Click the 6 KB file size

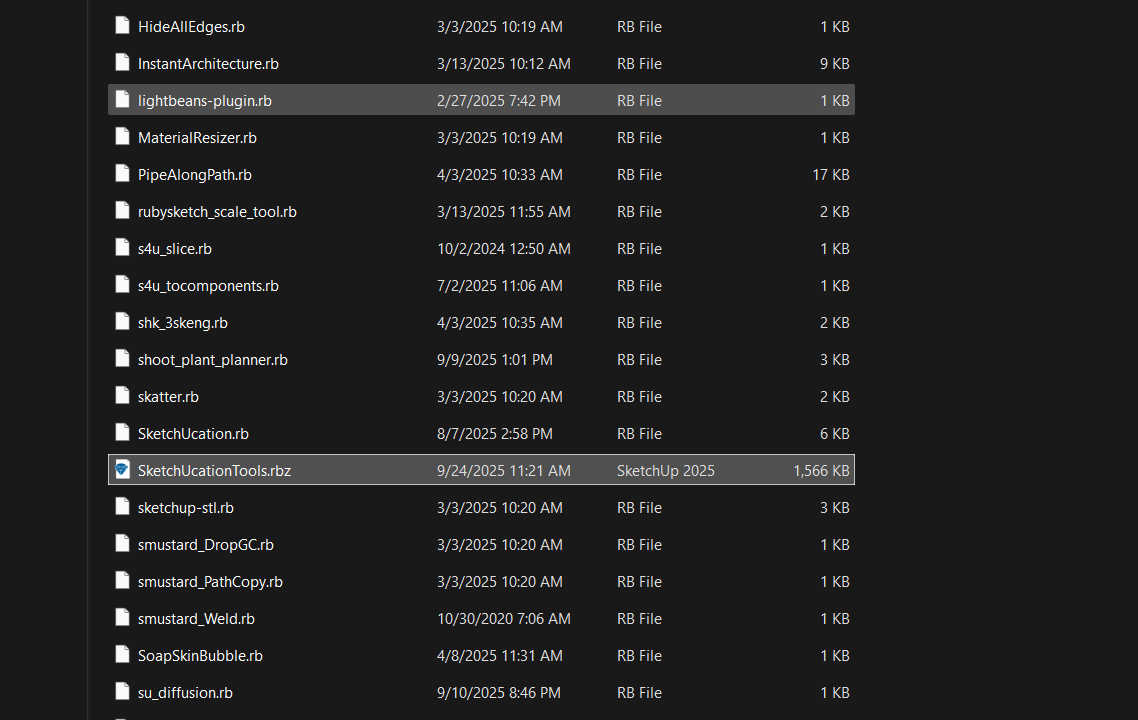pyautogui.click(x=835, y=434)
